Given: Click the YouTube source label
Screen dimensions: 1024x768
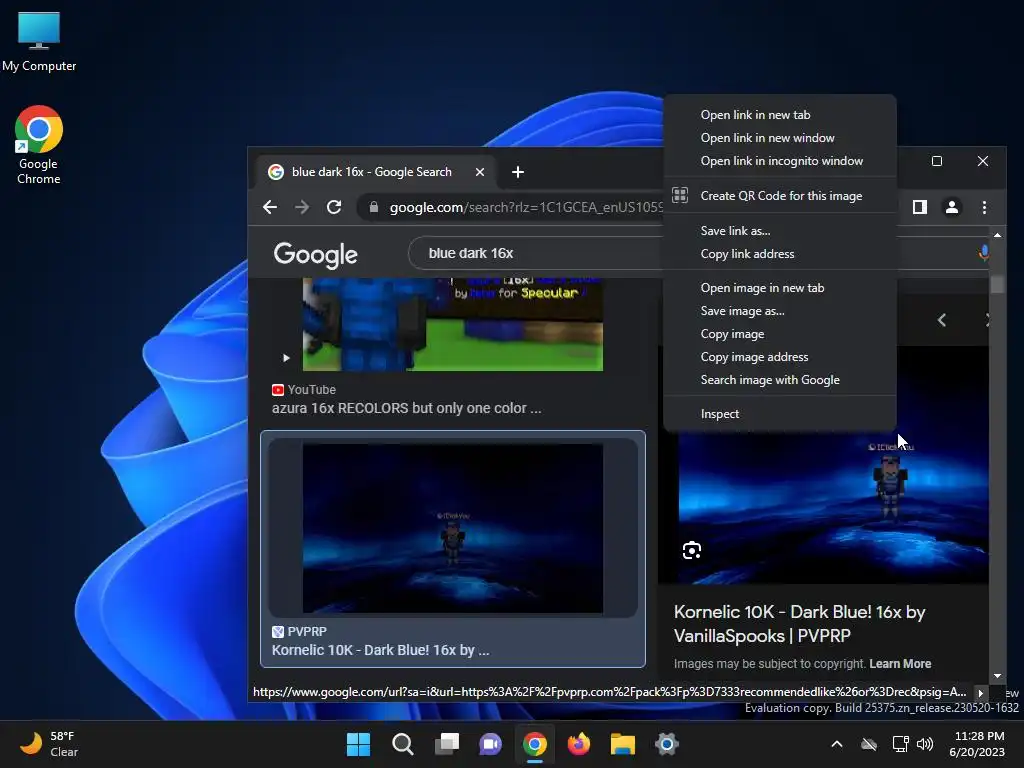Looking at the screenshot, I should [x=304, y=389].
